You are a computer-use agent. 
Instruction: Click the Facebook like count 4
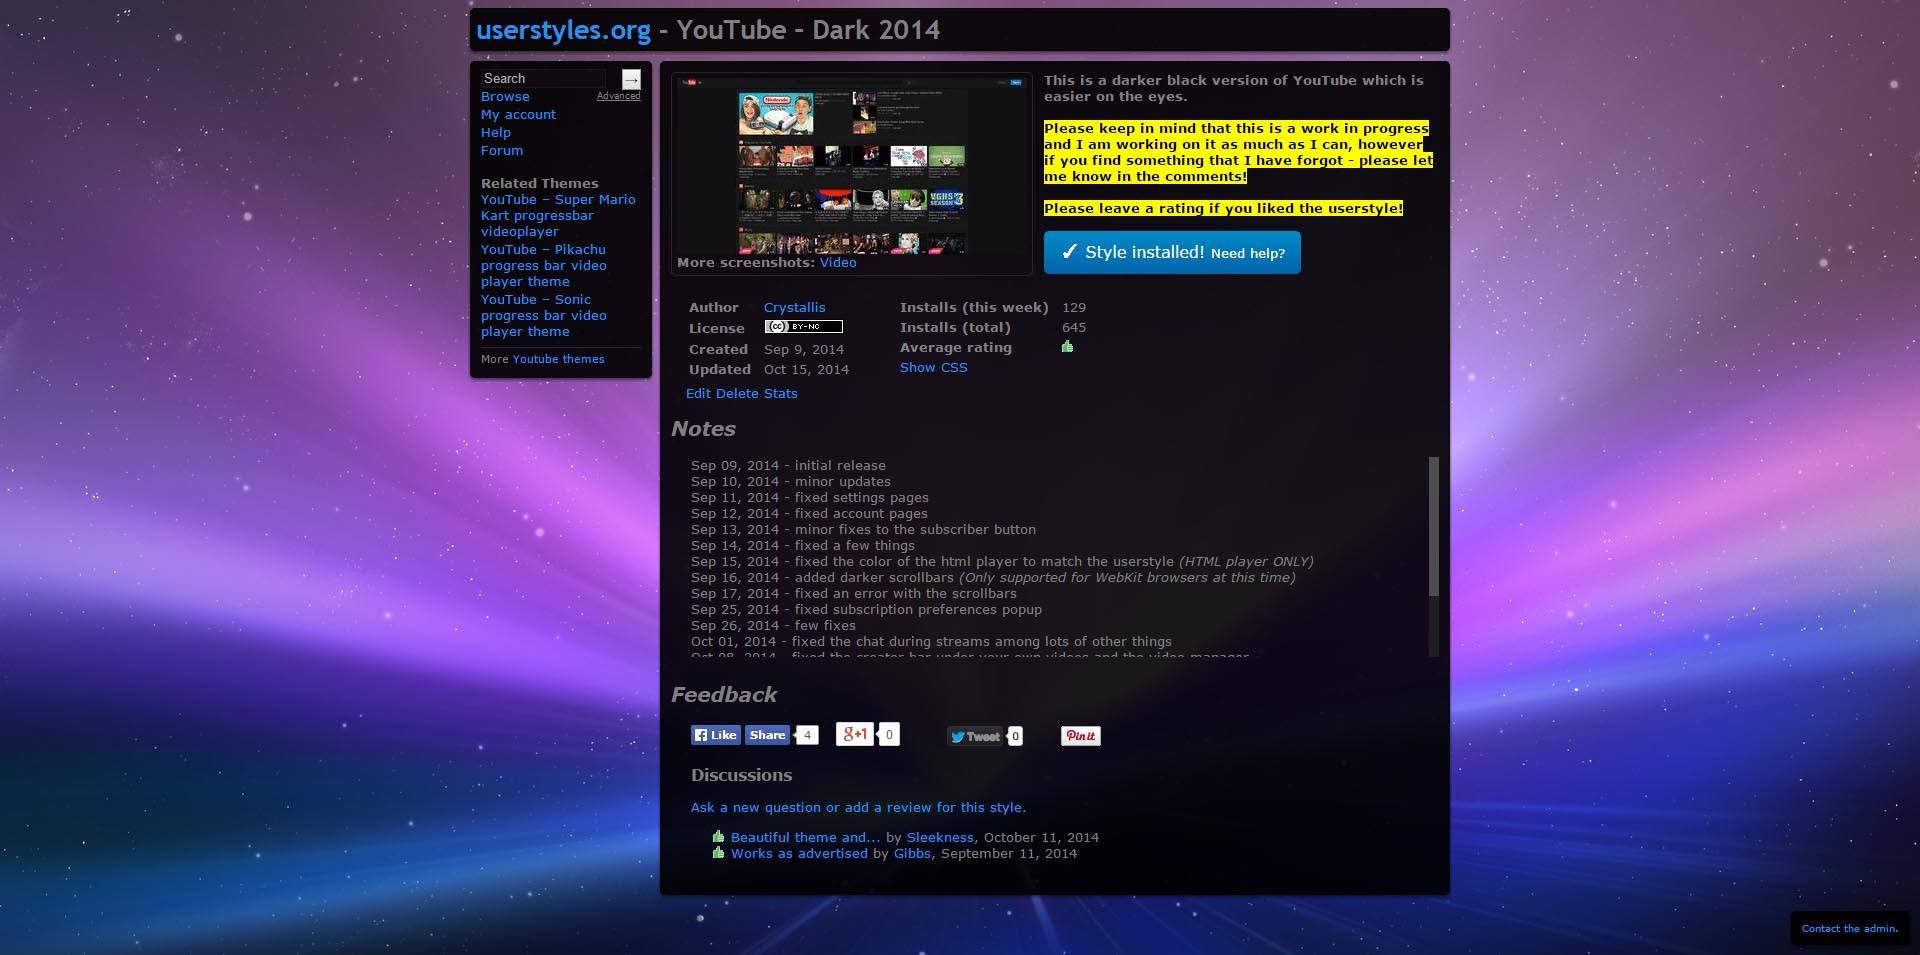coord(807,735)
